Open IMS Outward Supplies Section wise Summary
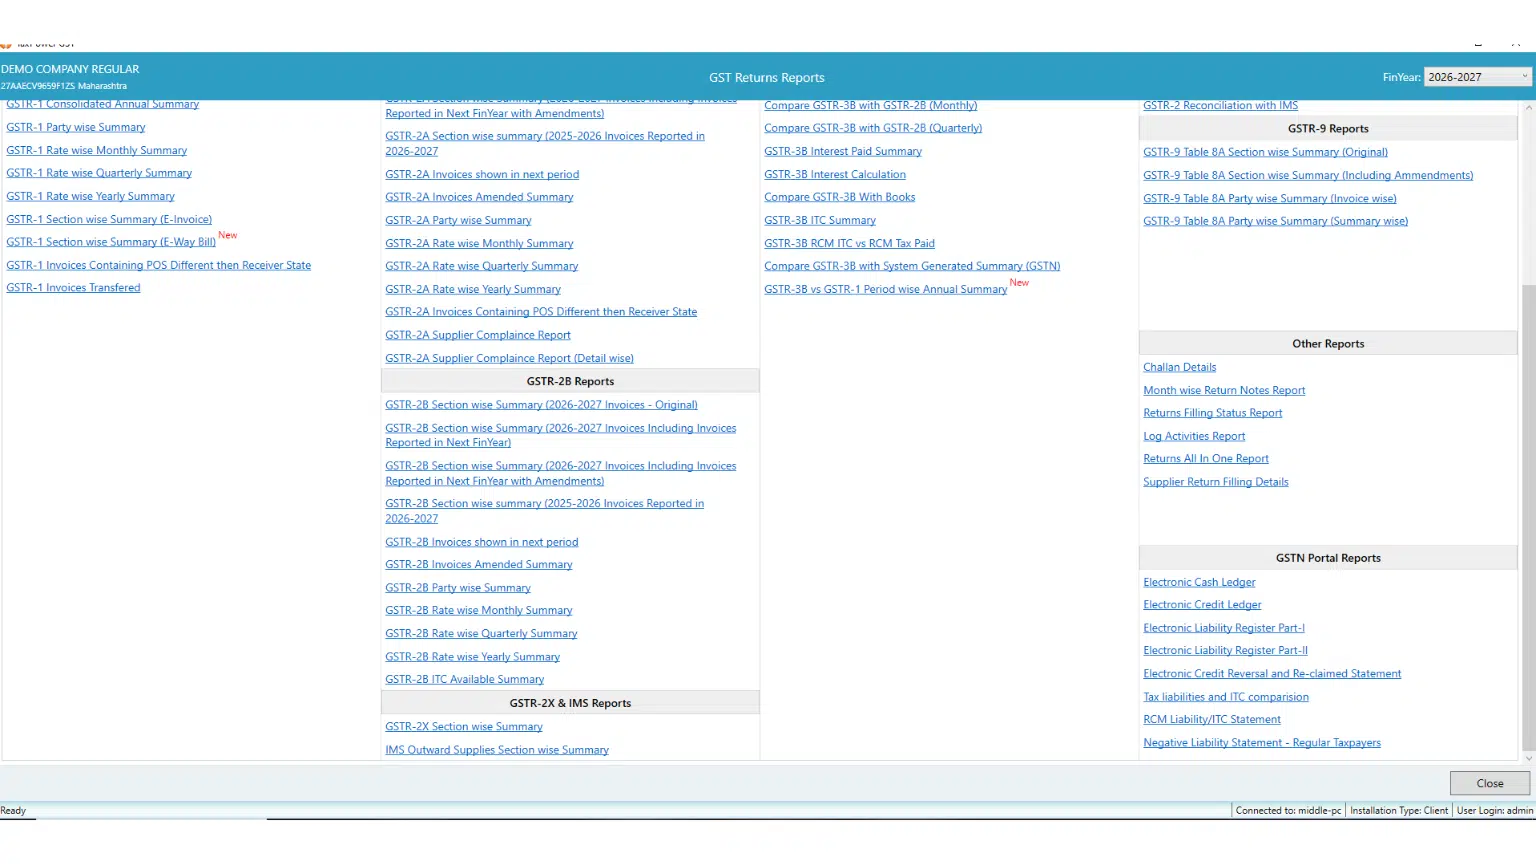 497,750
